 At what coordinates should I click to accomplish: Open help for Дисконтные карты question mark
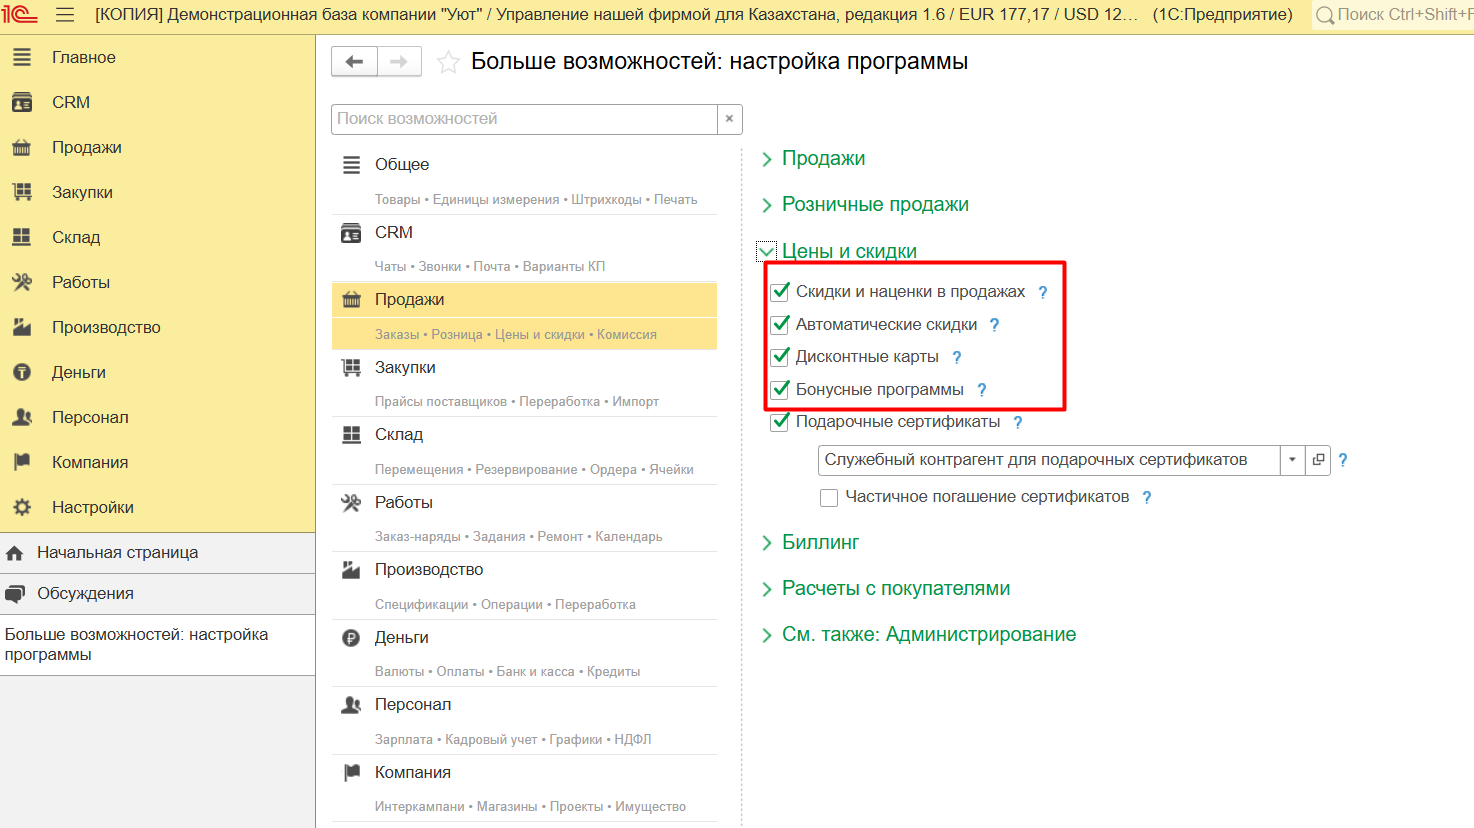coord(957,358)
